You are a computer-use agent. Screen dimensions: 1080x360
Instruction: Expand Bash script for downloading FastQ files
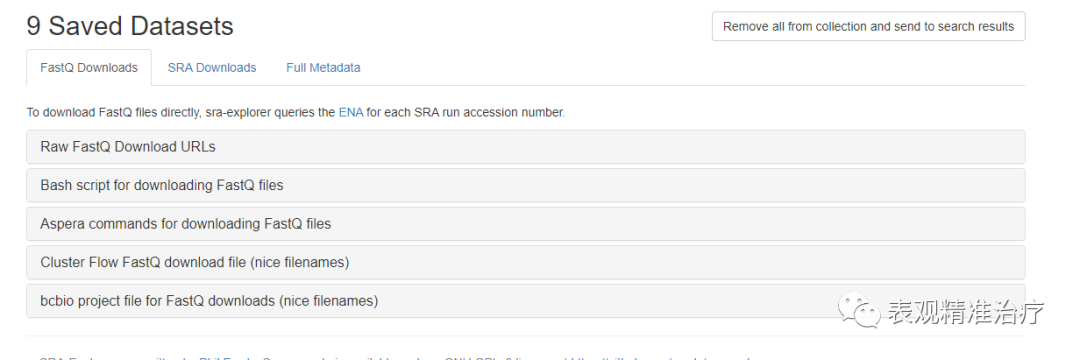click(526, 185)
